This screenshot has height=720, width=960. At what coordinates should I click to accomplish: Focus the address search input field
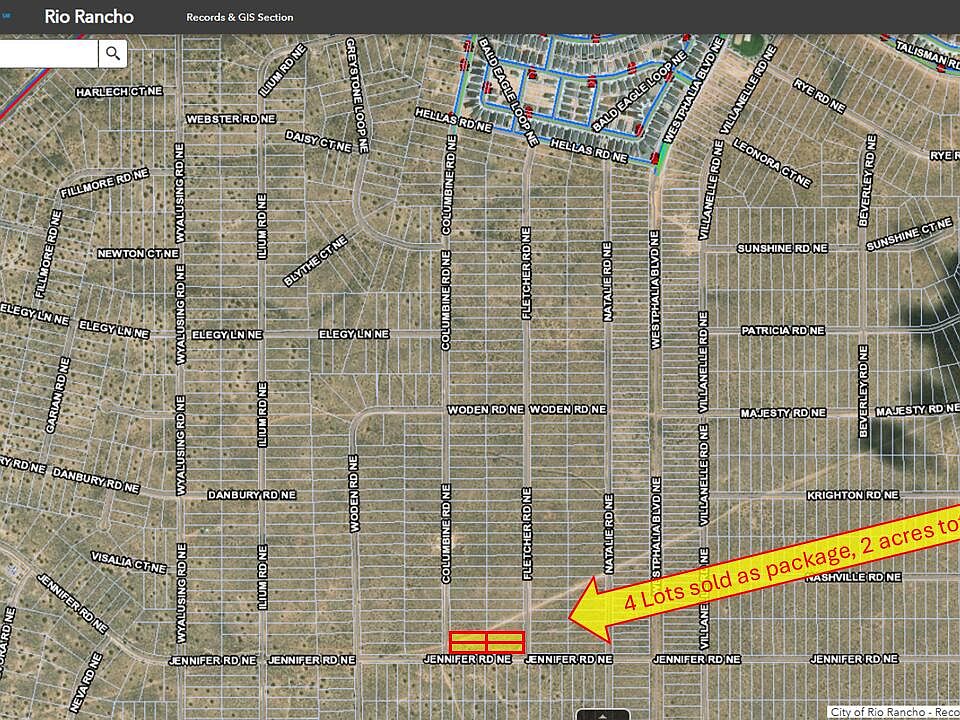48,54
